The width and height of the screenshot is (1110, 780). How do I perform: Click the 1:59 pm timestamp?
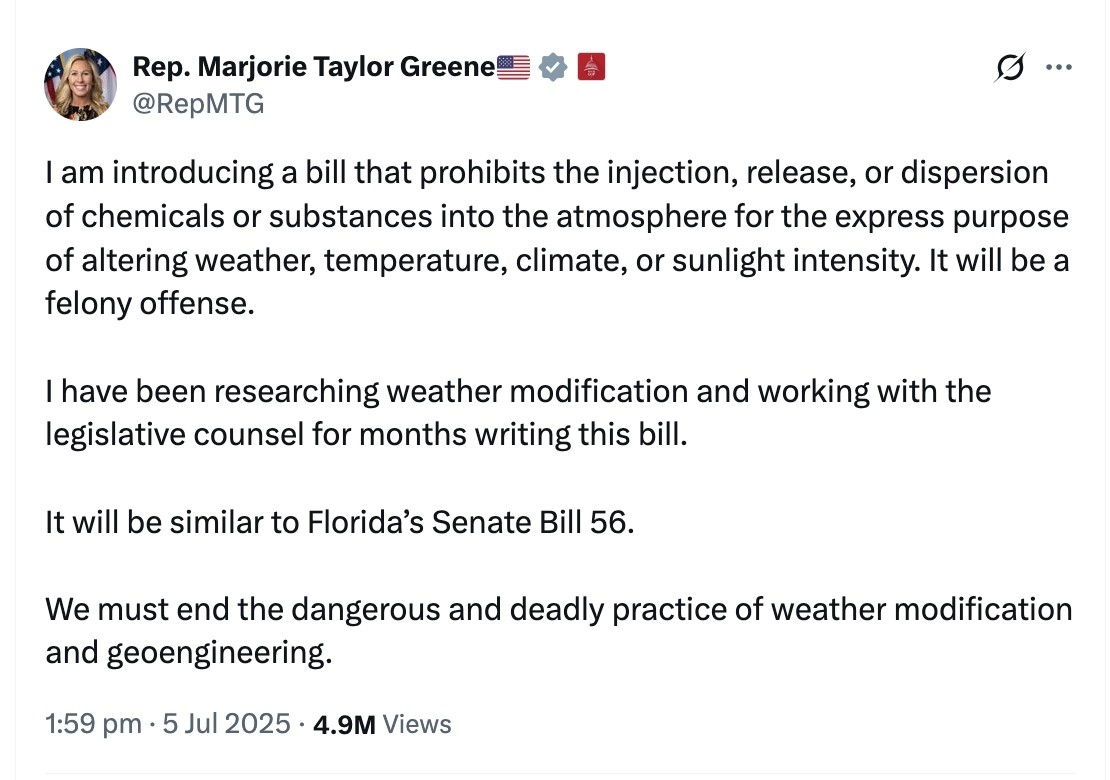click(93, 724)
